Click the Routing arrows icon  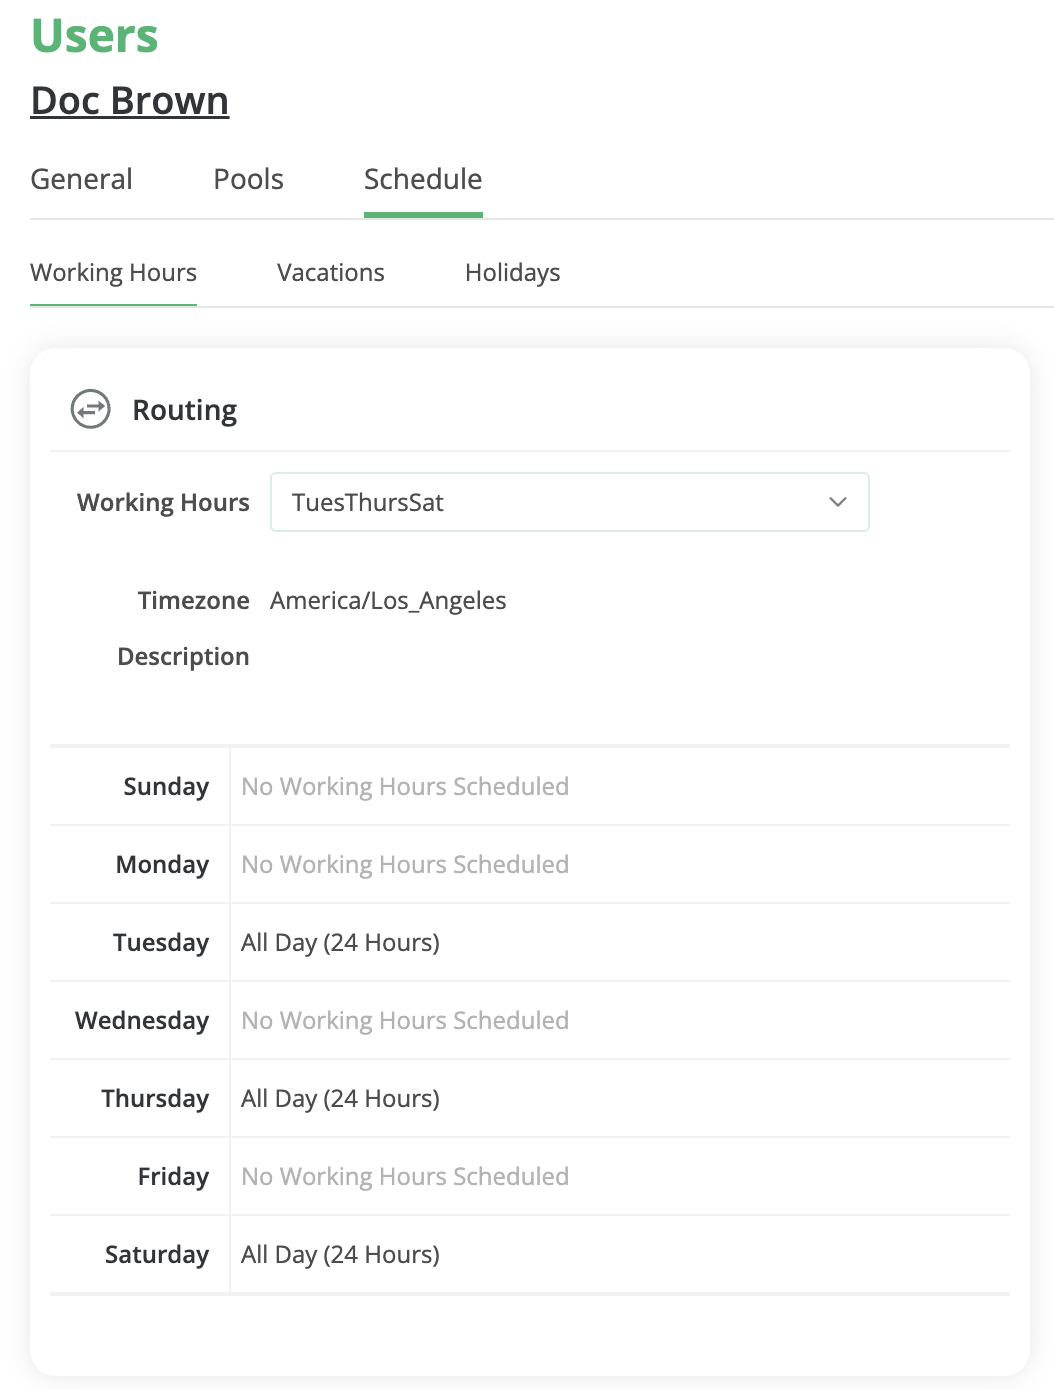click(x=90, y=408)
